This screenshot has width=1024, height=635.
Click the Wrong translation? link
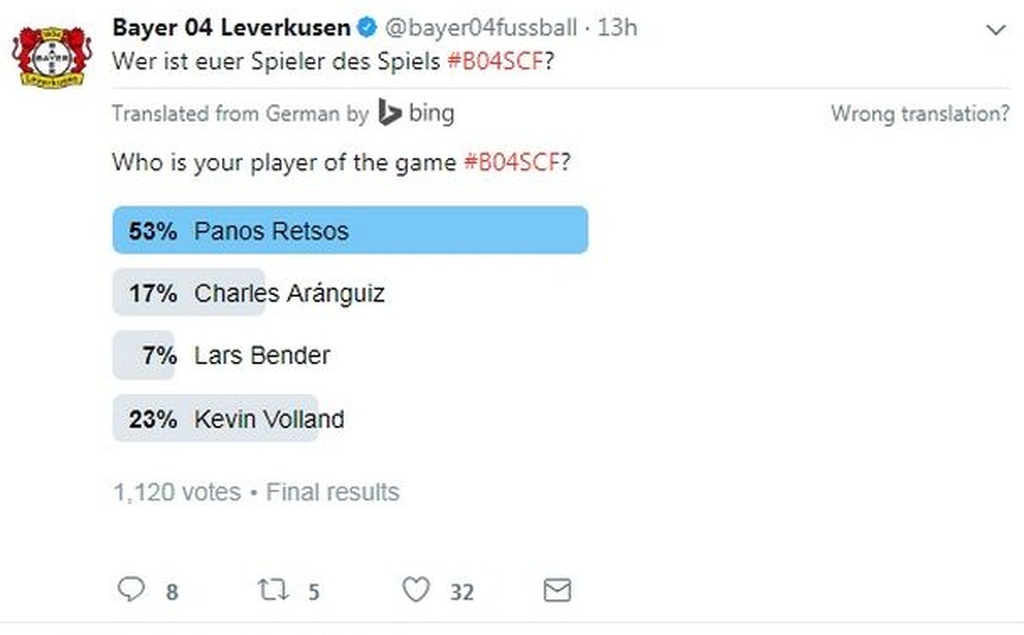[x=920, y=114]
